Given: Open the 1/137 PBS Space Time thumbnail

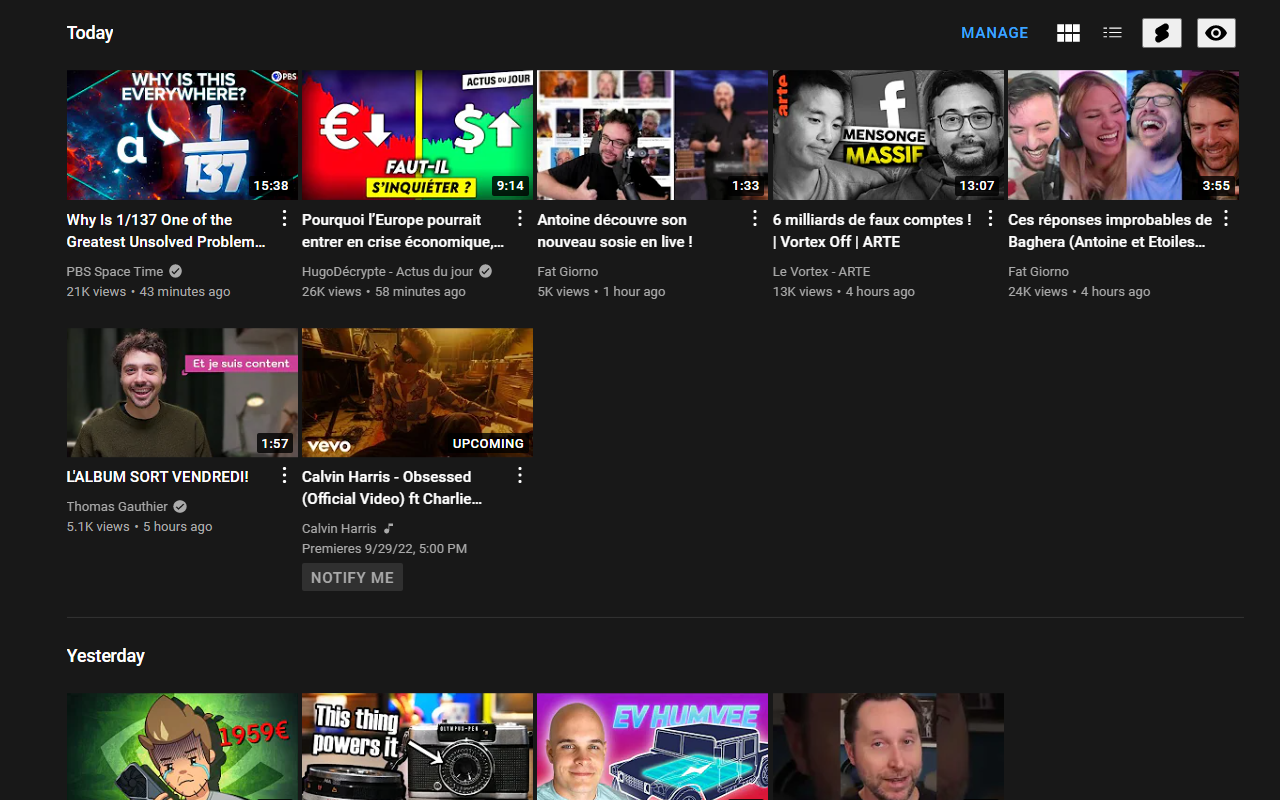Looking at the screenshot, I should [x=182, y=135].
